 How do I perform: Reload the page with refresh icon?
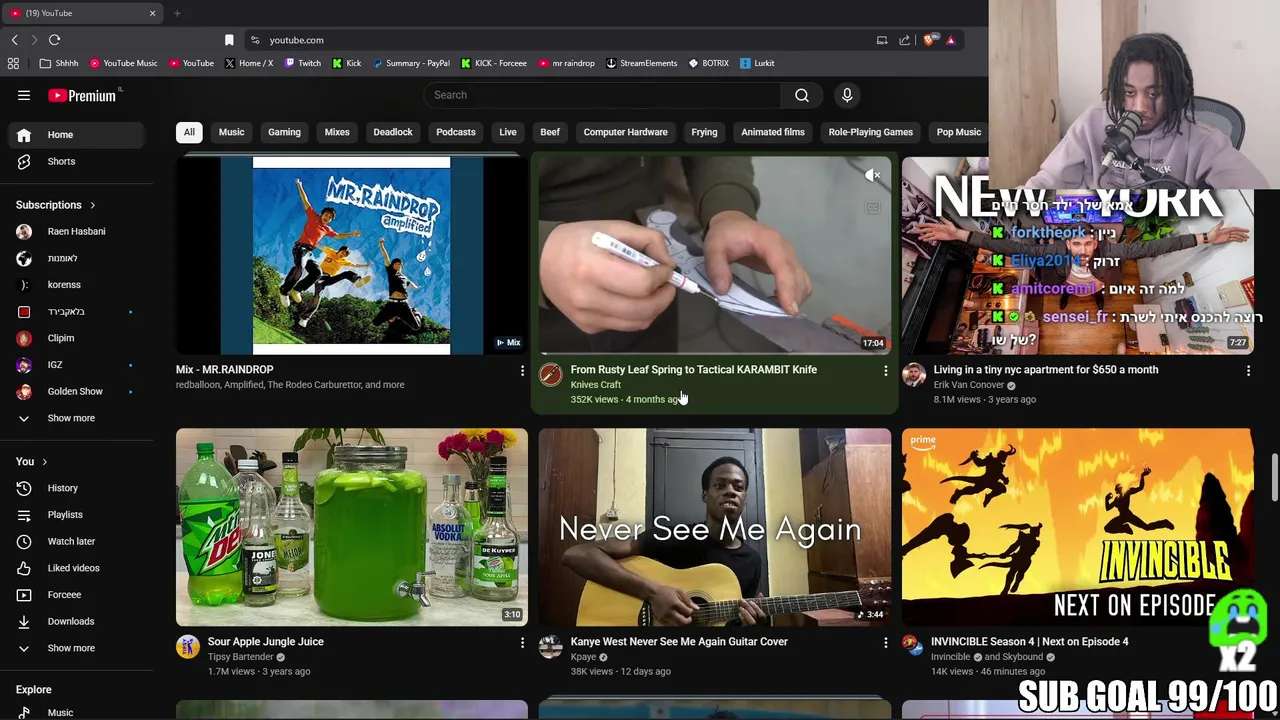tap(54, 40)
